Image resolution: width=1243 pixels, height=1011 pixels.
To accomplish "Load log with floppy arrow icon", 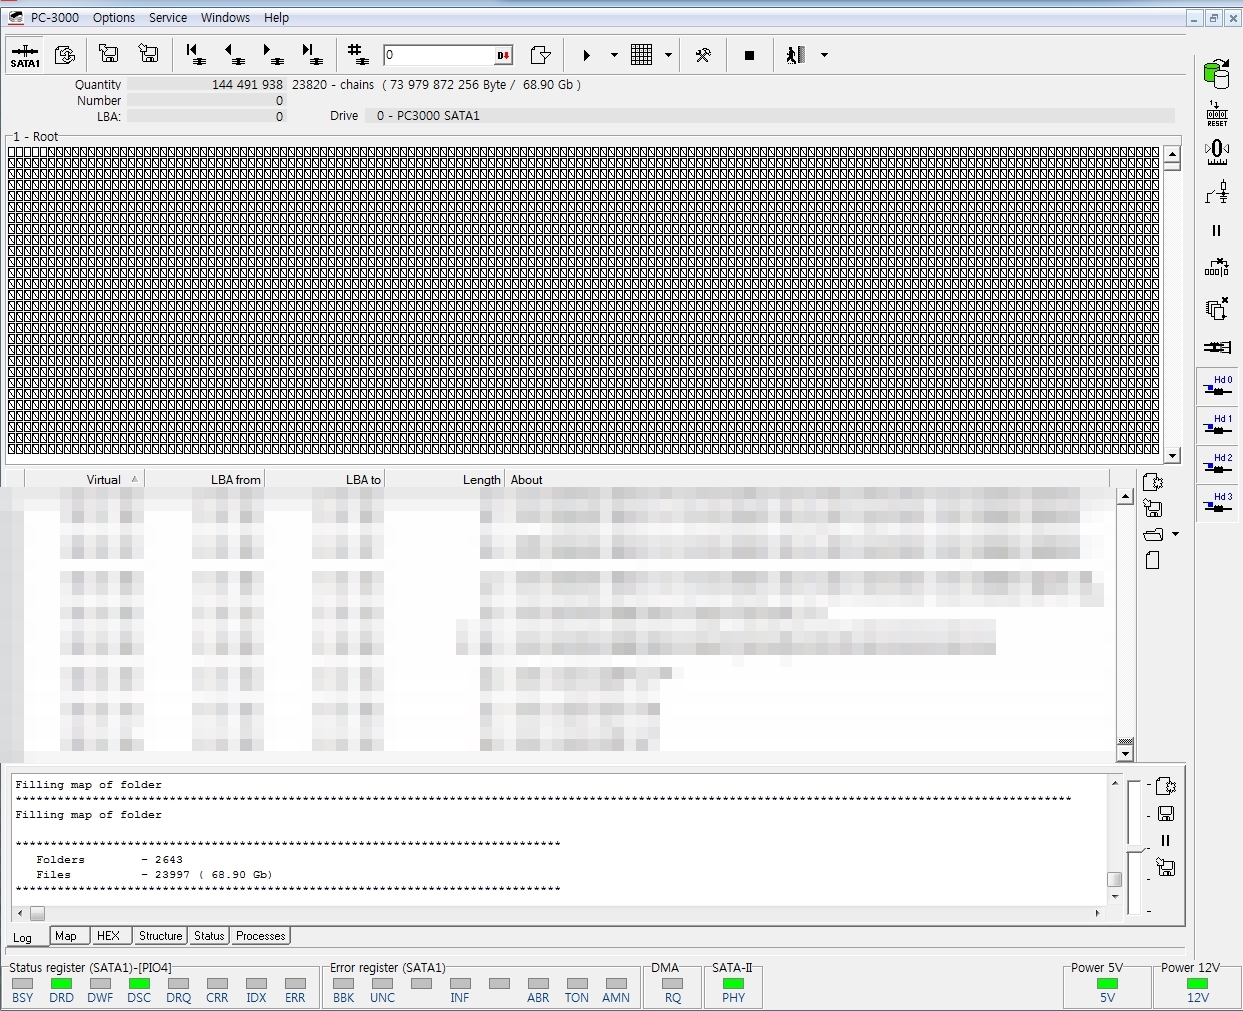I will tap(1166, 868).
